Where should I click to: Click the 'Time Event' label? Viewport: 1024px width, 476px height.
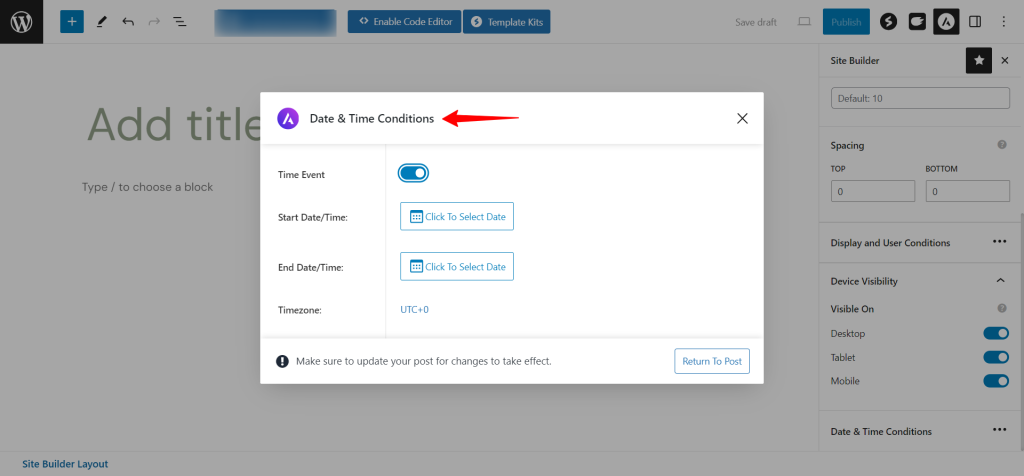click(301, 174)
